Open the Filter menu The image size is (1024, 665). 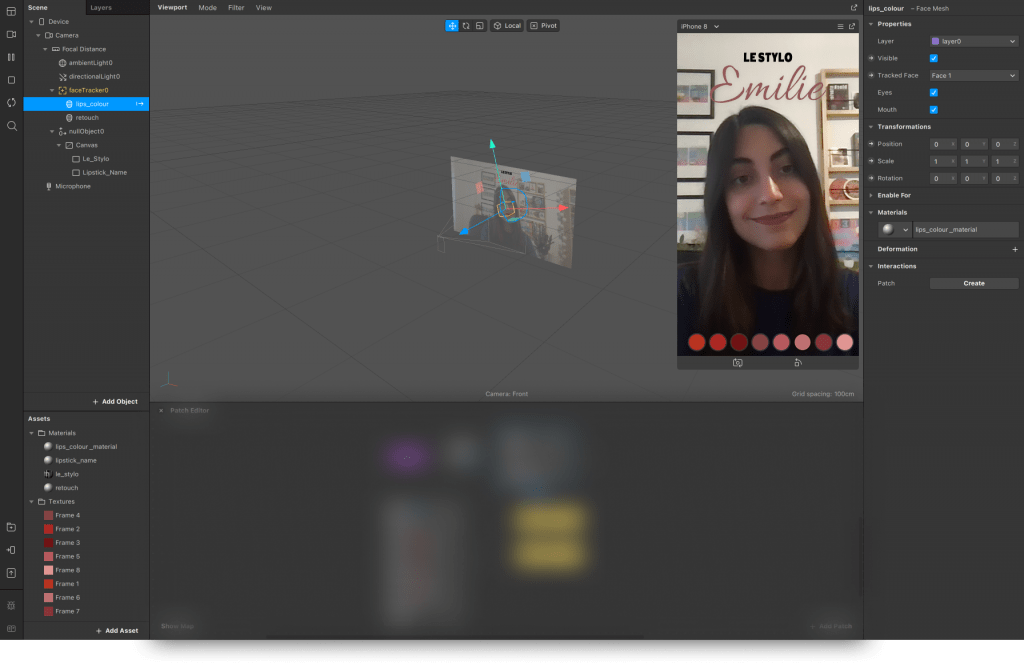pyautogui.click(x=236, y=8)
